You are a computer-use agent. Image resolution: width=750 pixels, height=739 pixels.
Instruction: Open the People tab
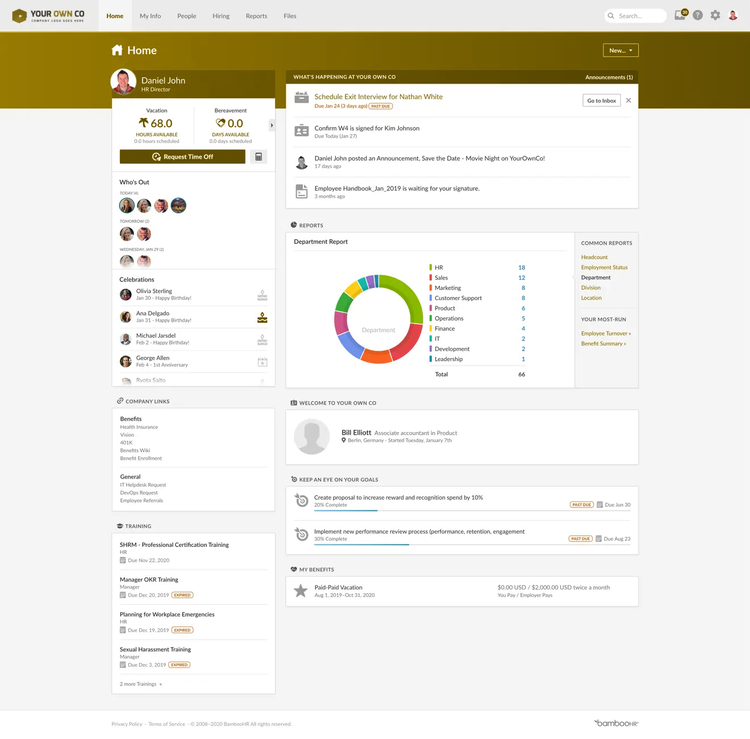pyautogui.click(x=187, y=16)
